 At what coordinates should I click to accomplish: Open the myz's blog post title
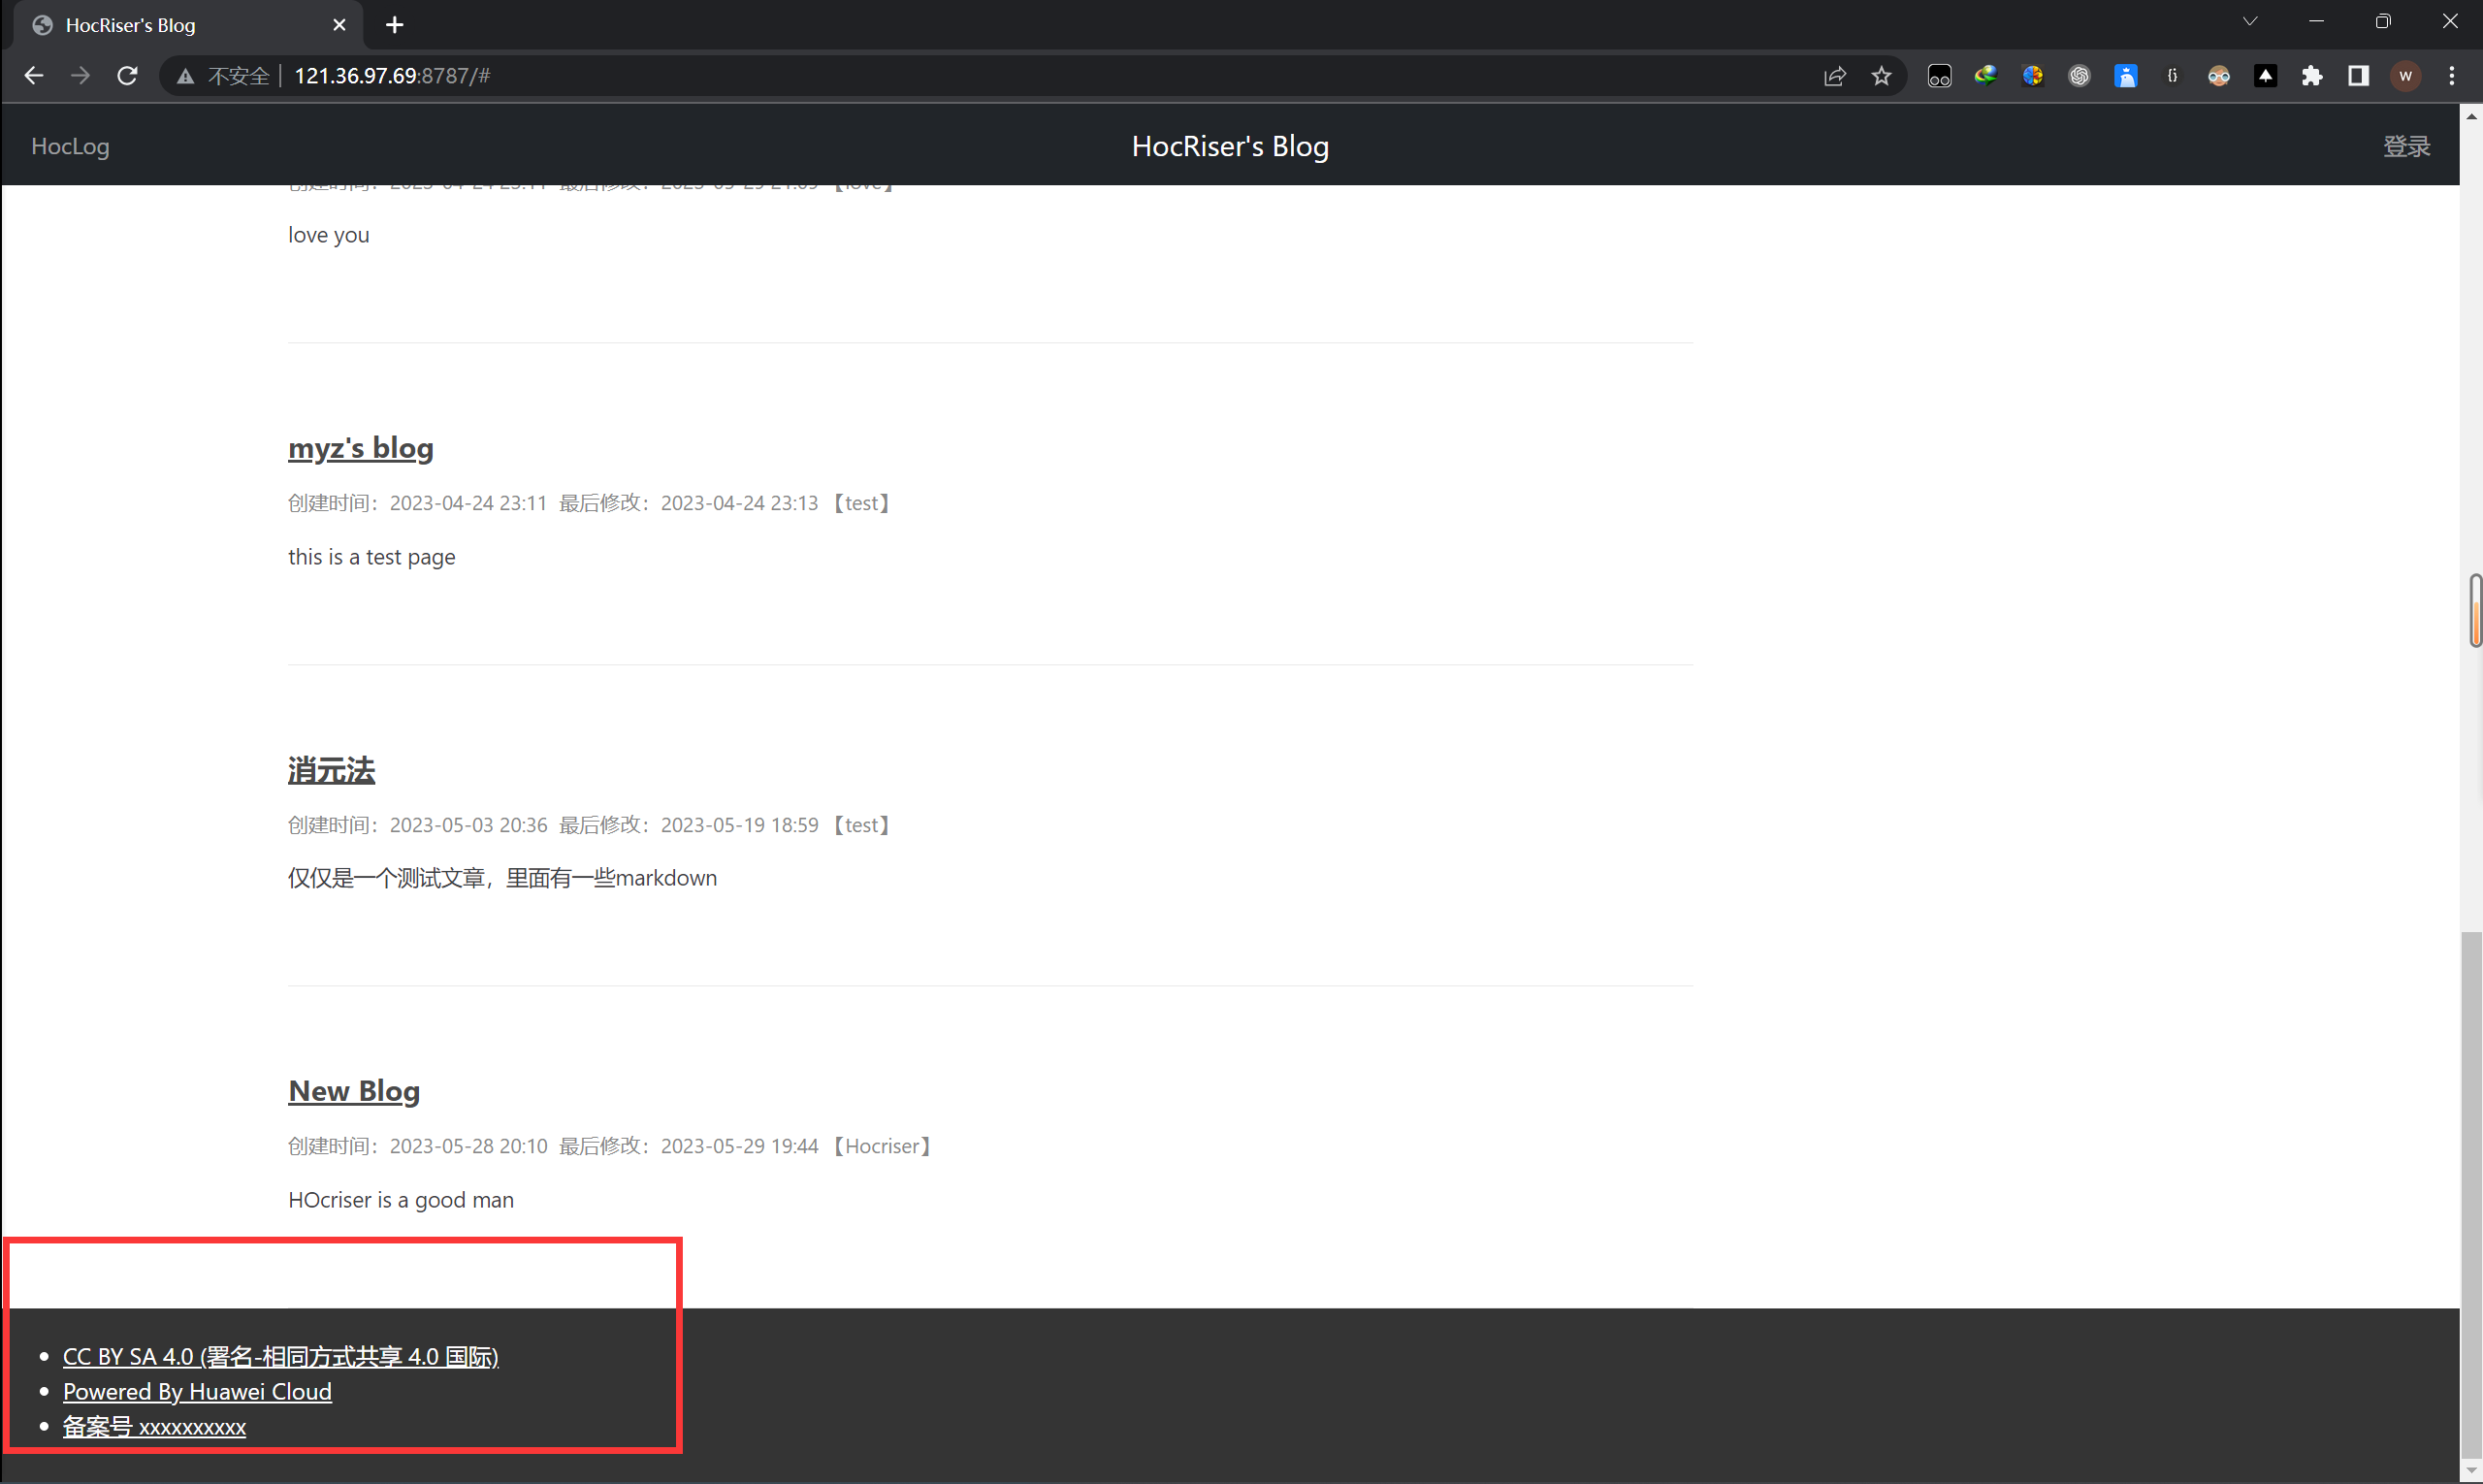coord(360,448)
